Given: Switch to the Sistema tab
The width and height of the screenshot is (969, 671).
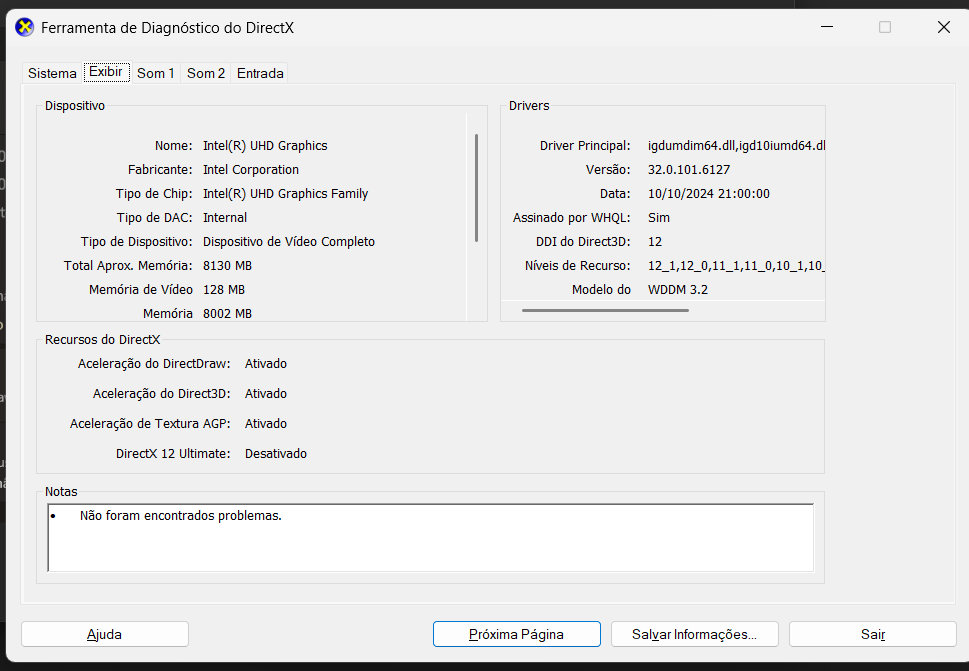Looking at the screenshot, I should click(x=52, y=73).
